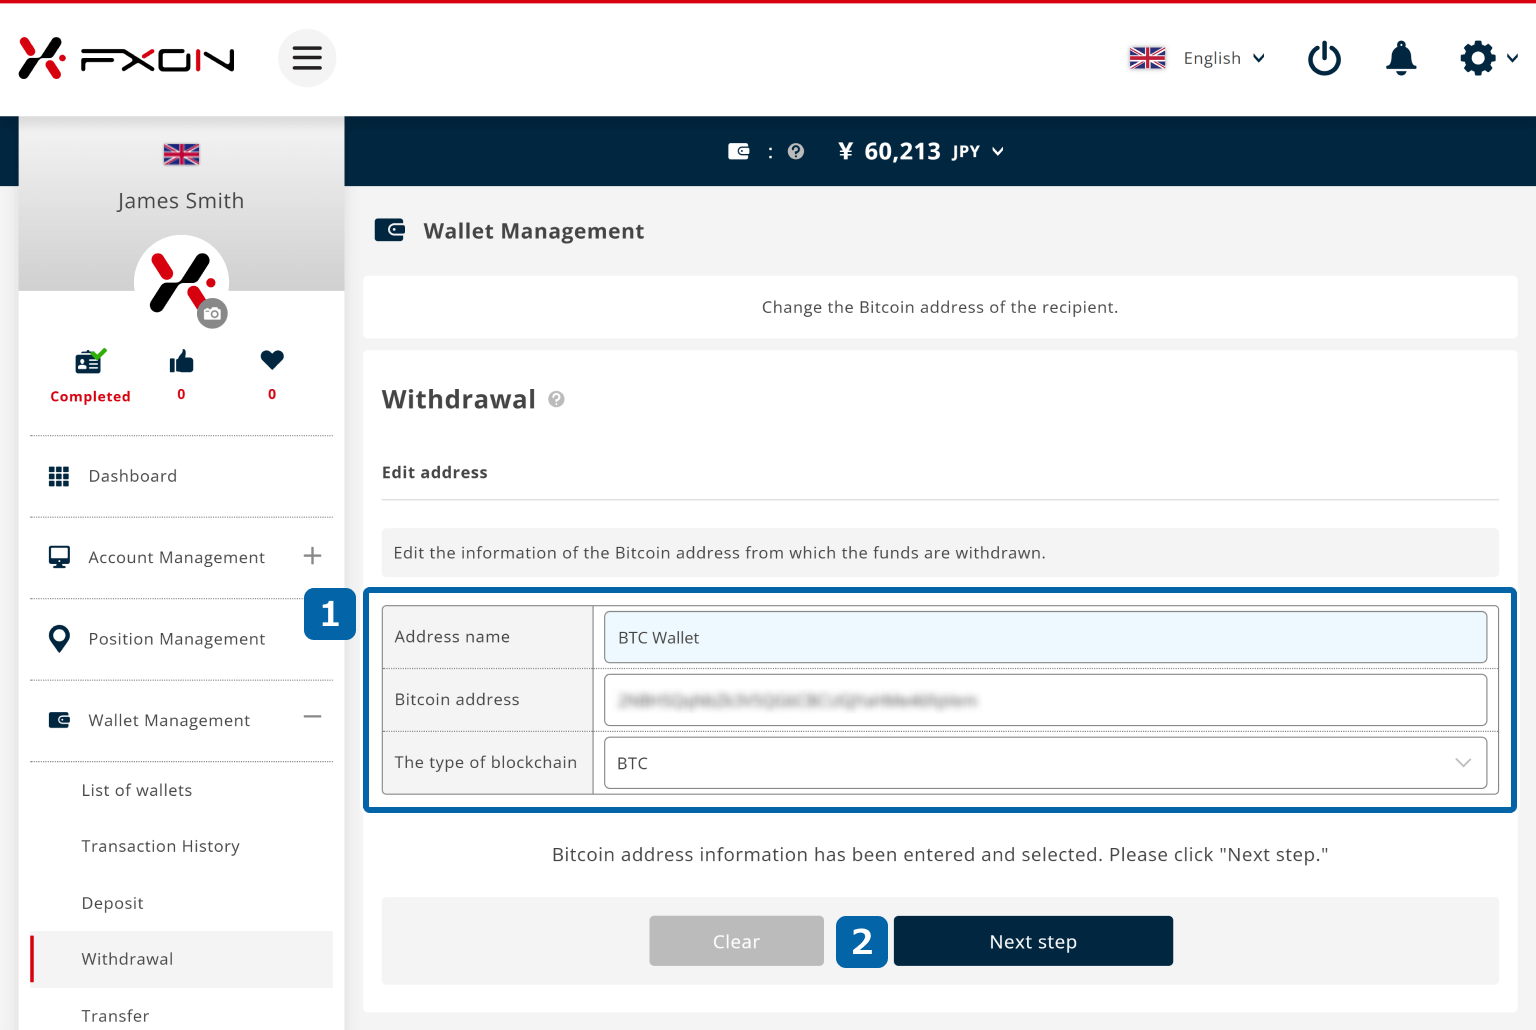The width and height of the screenshot is (1536, 1030).
Task: Click the profile UK flag icon
Action: coord(181,154)
